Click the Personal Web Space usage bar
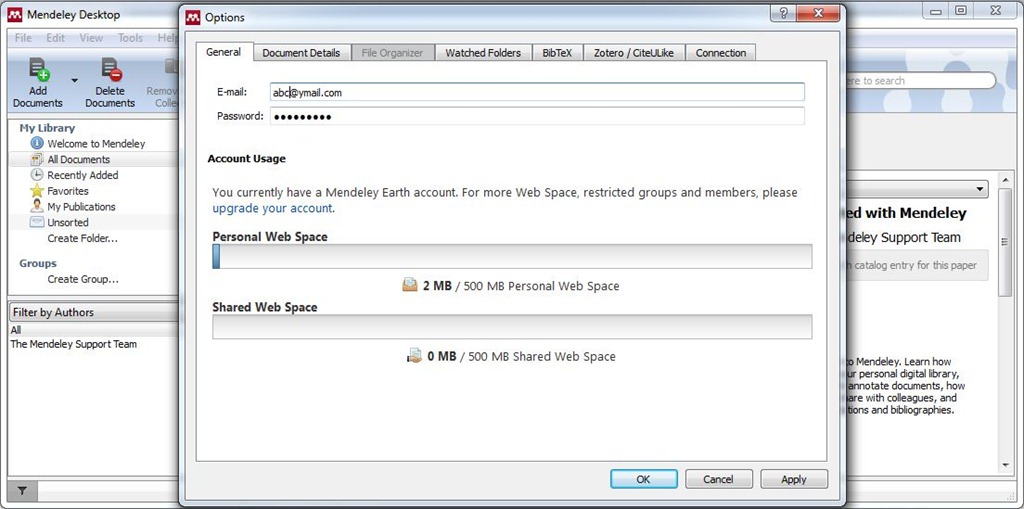 click(512, 257)
